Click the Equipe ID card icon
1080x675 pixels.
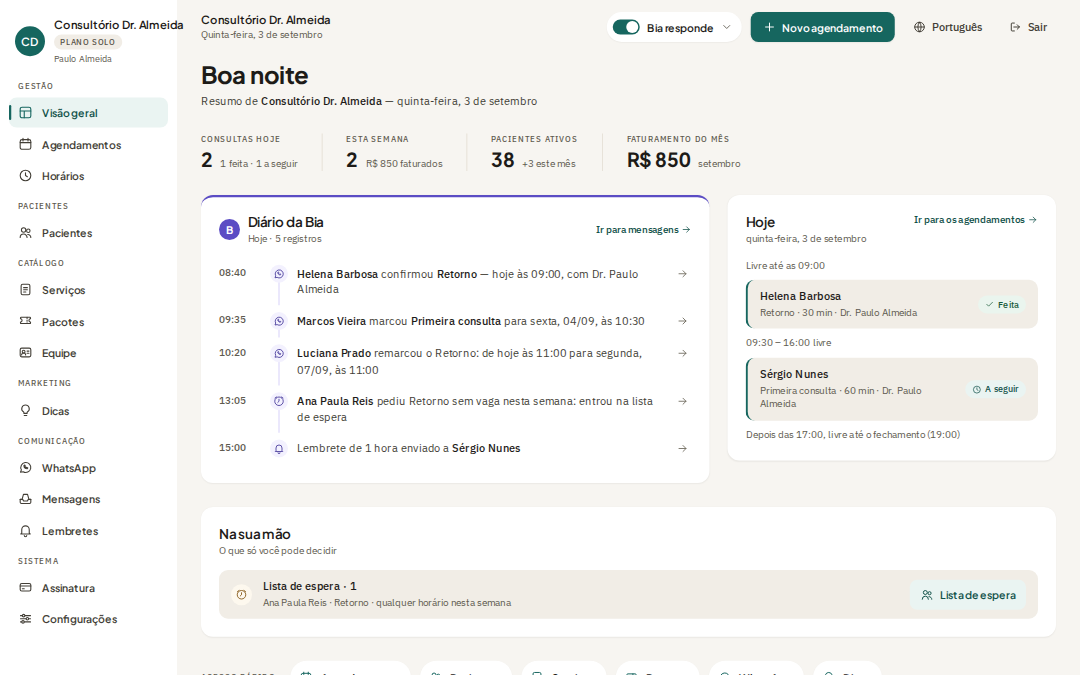[25, 353]
